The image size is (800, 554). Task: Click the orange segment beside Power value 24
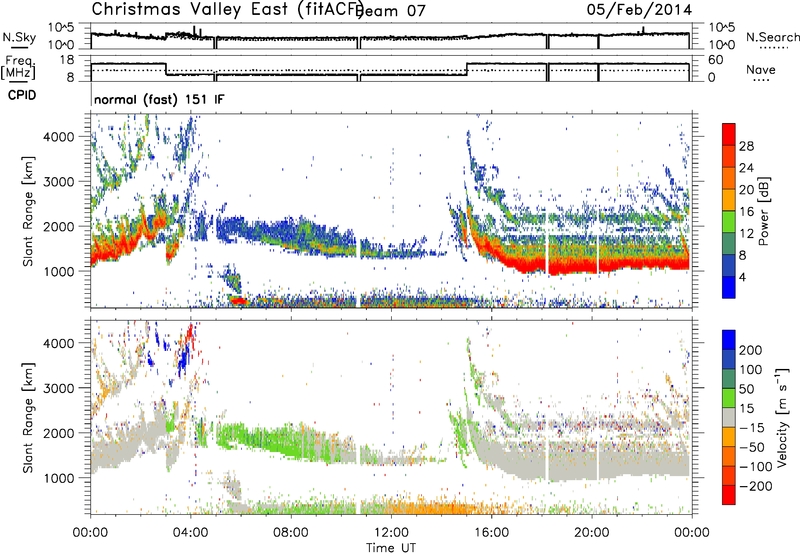click(729, 178)
